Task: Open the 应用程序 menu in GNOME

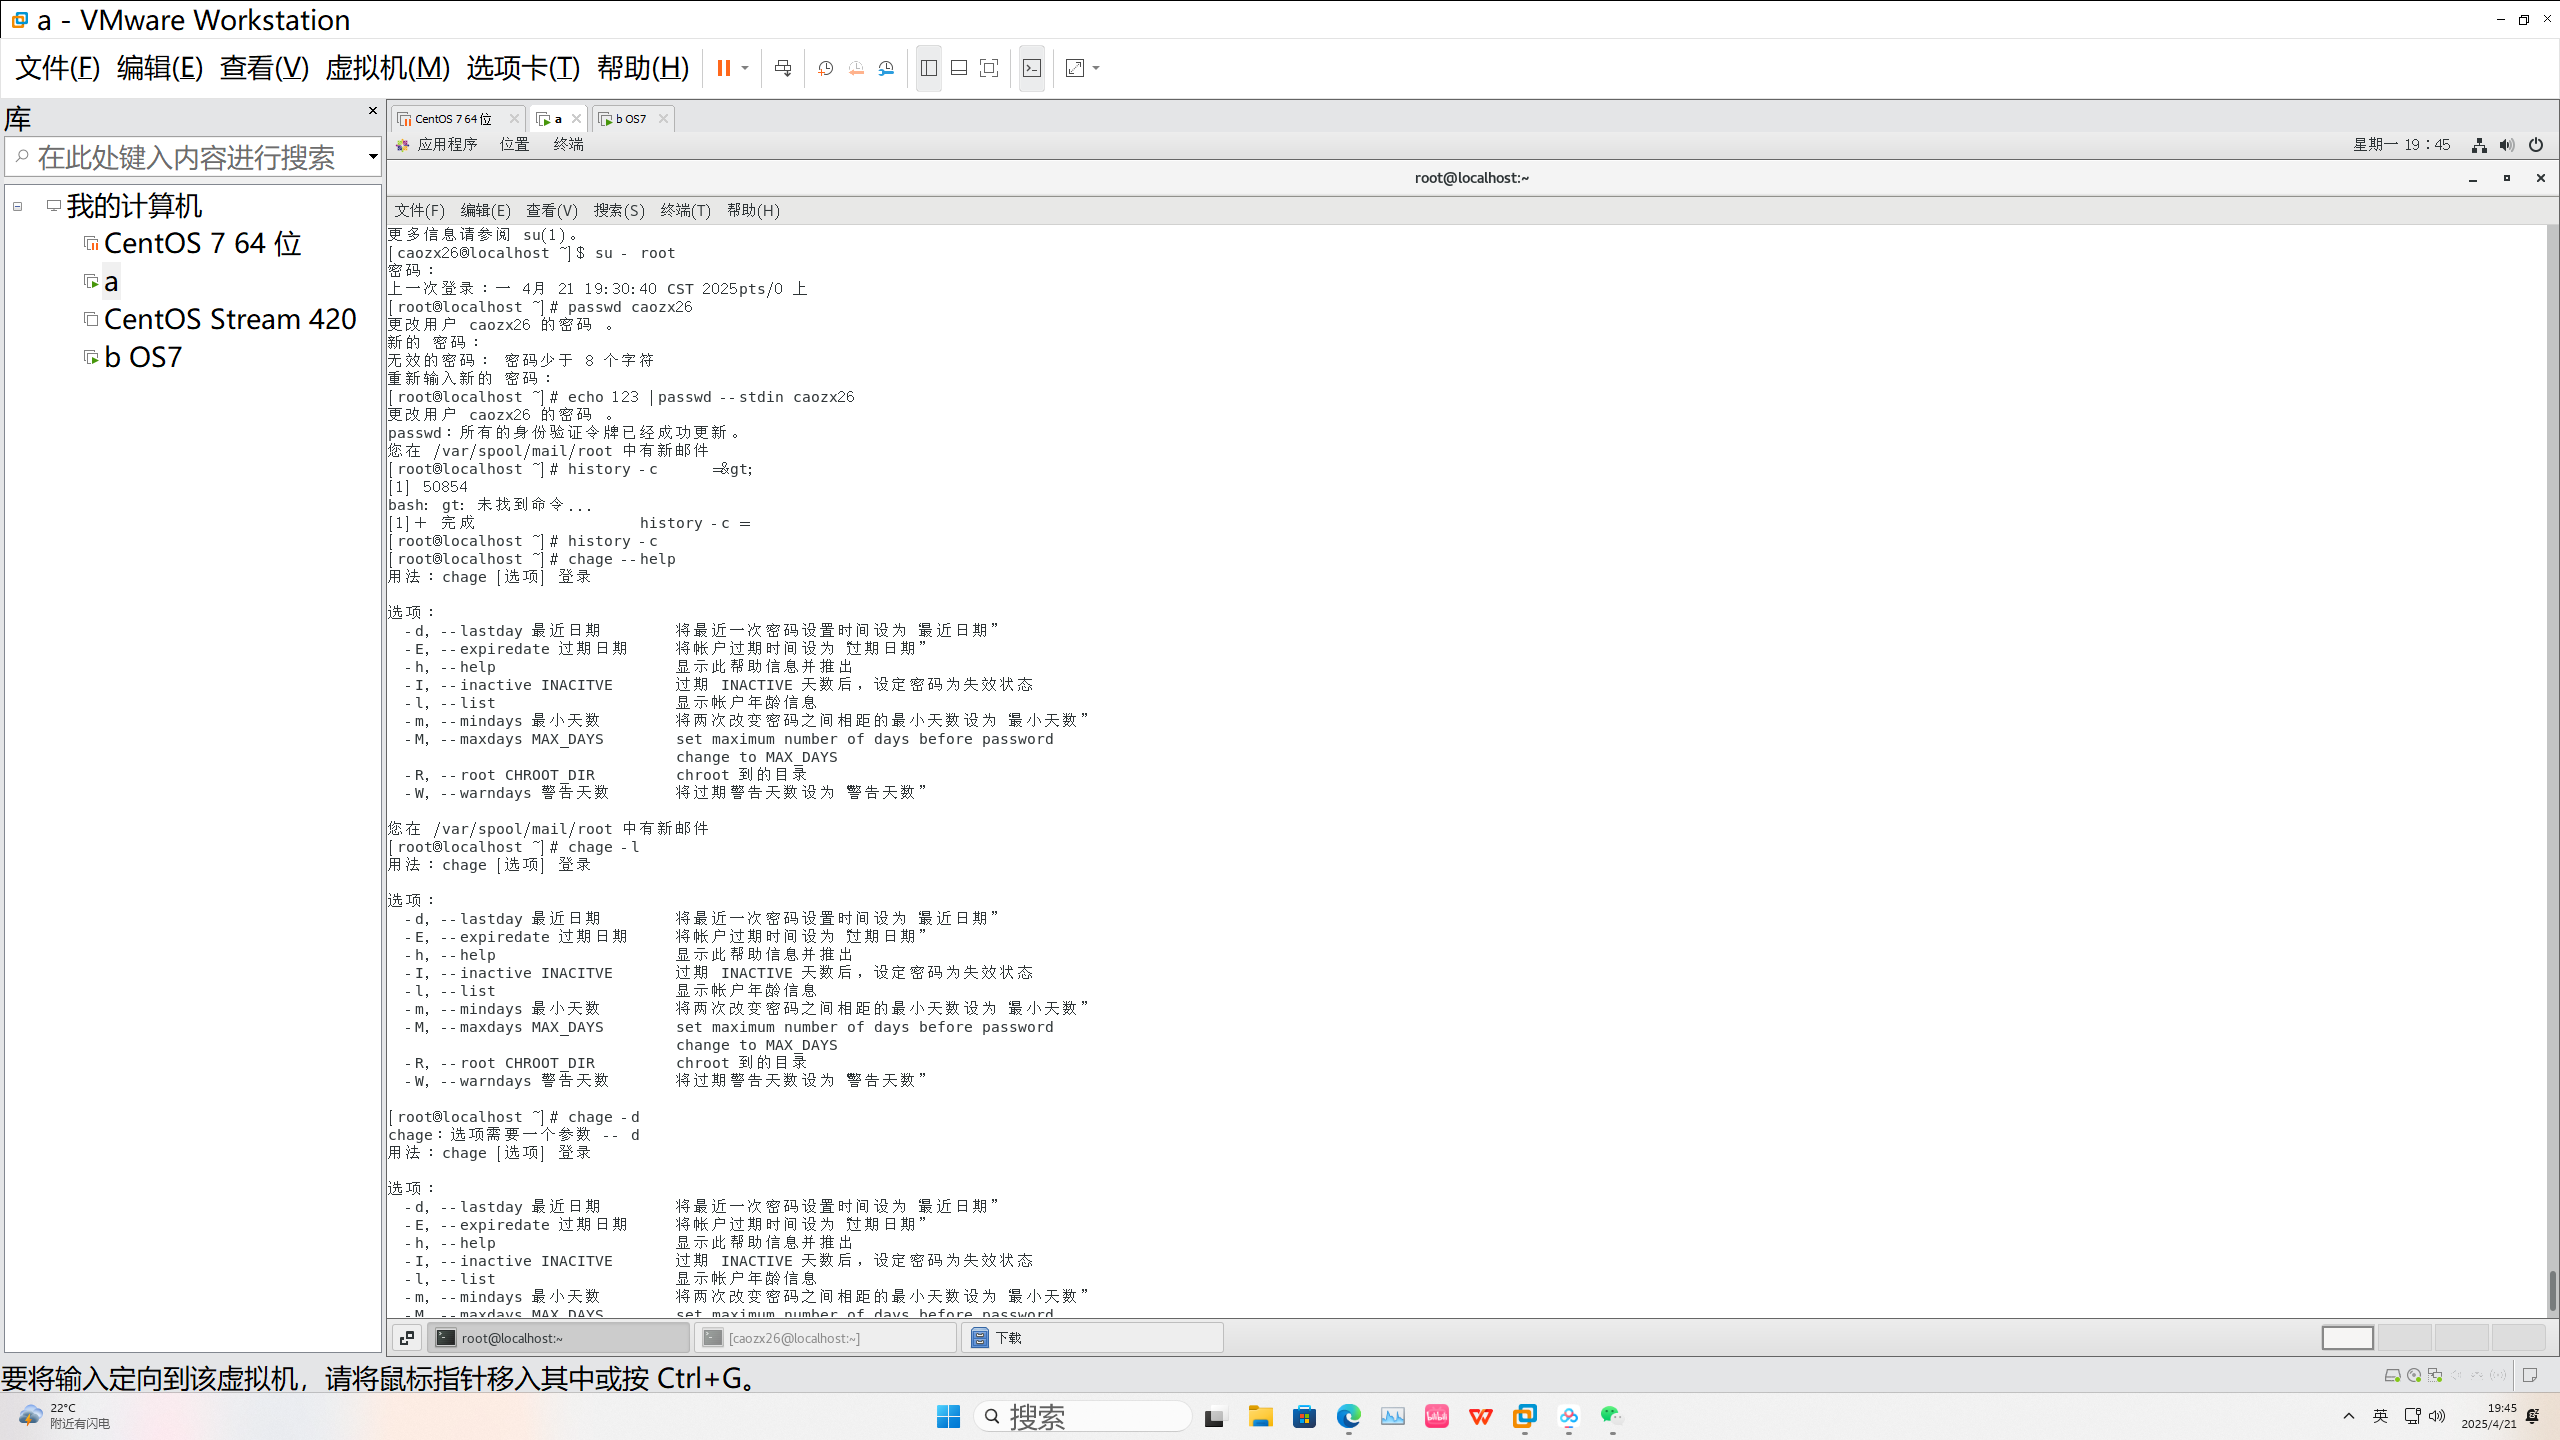Action: (446, 145)
